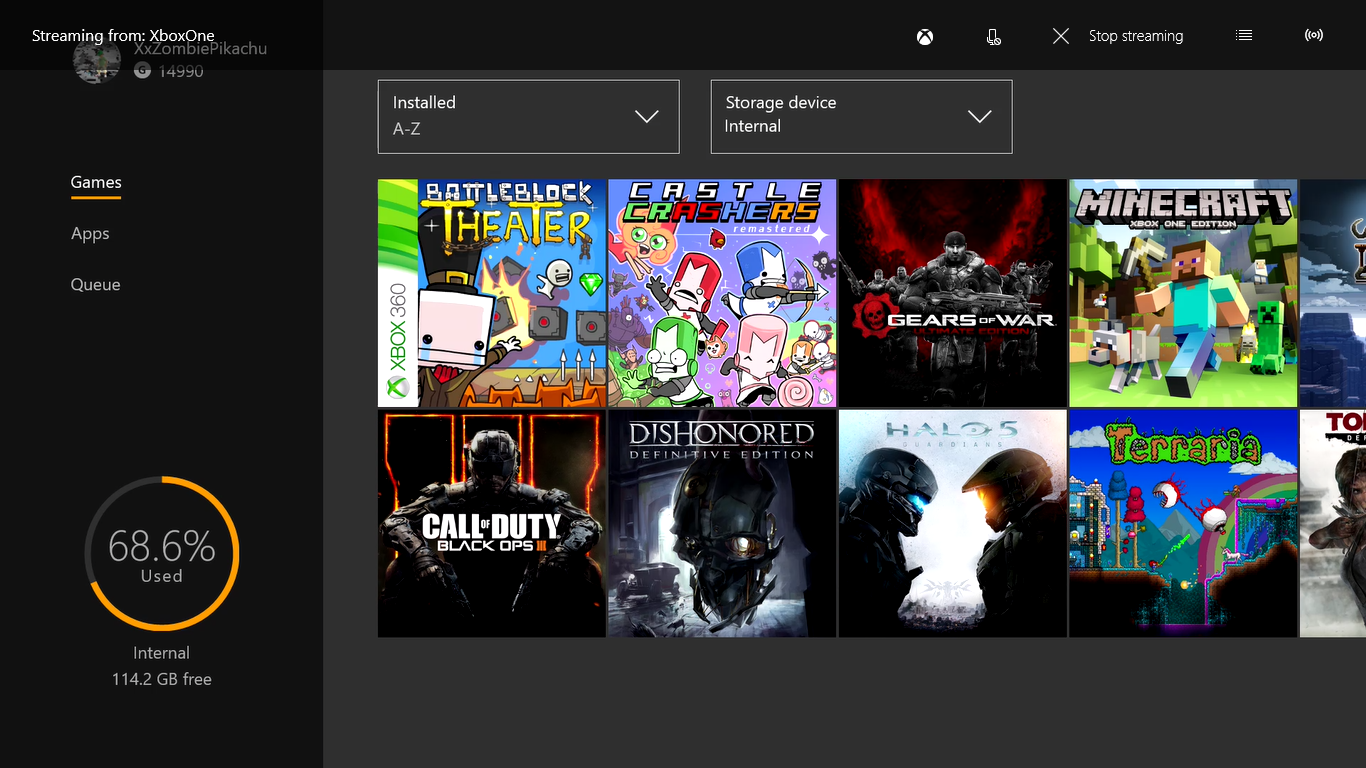Viewport: 1366px width, 768px height.
Task: Stop streaming from the Xbox One
Action: click(1135, 36)
